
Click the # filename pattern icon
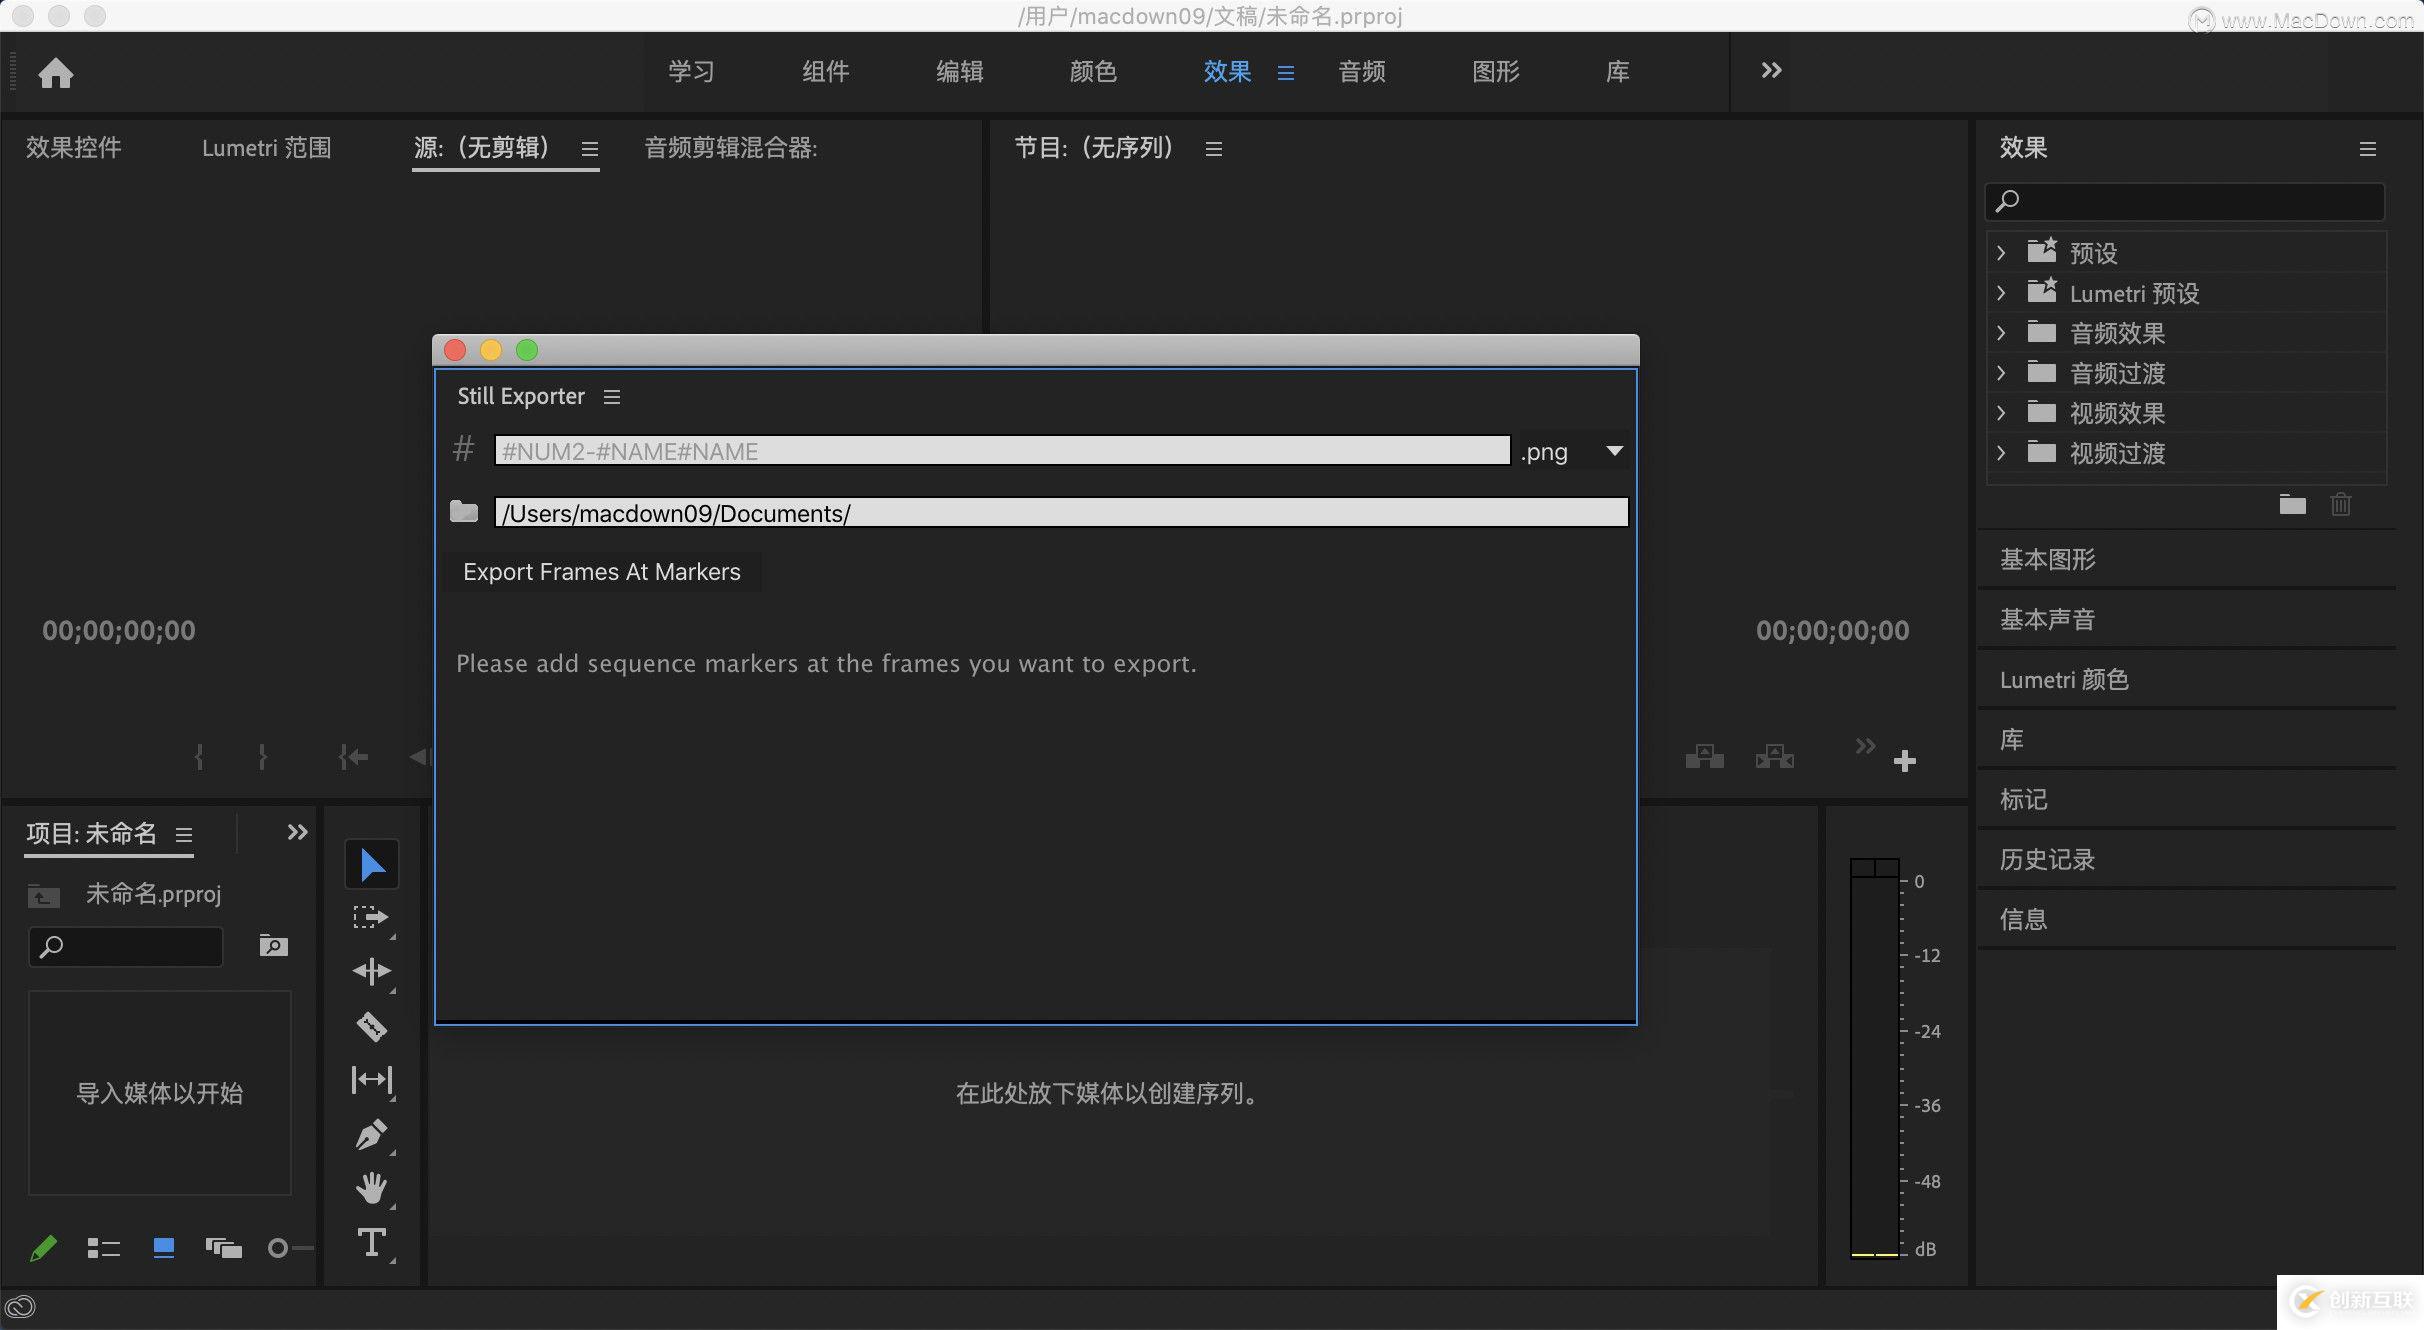pos(463,449)
